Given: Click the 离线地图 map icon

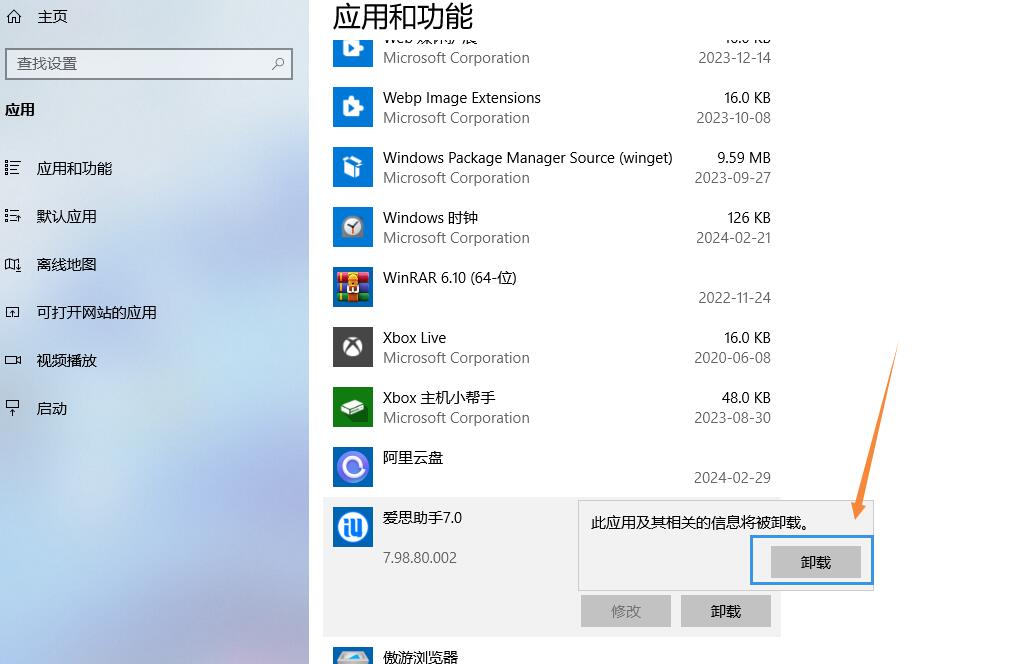Looking at the screenshot, I should pyautogui.click(x=12, y=264).
